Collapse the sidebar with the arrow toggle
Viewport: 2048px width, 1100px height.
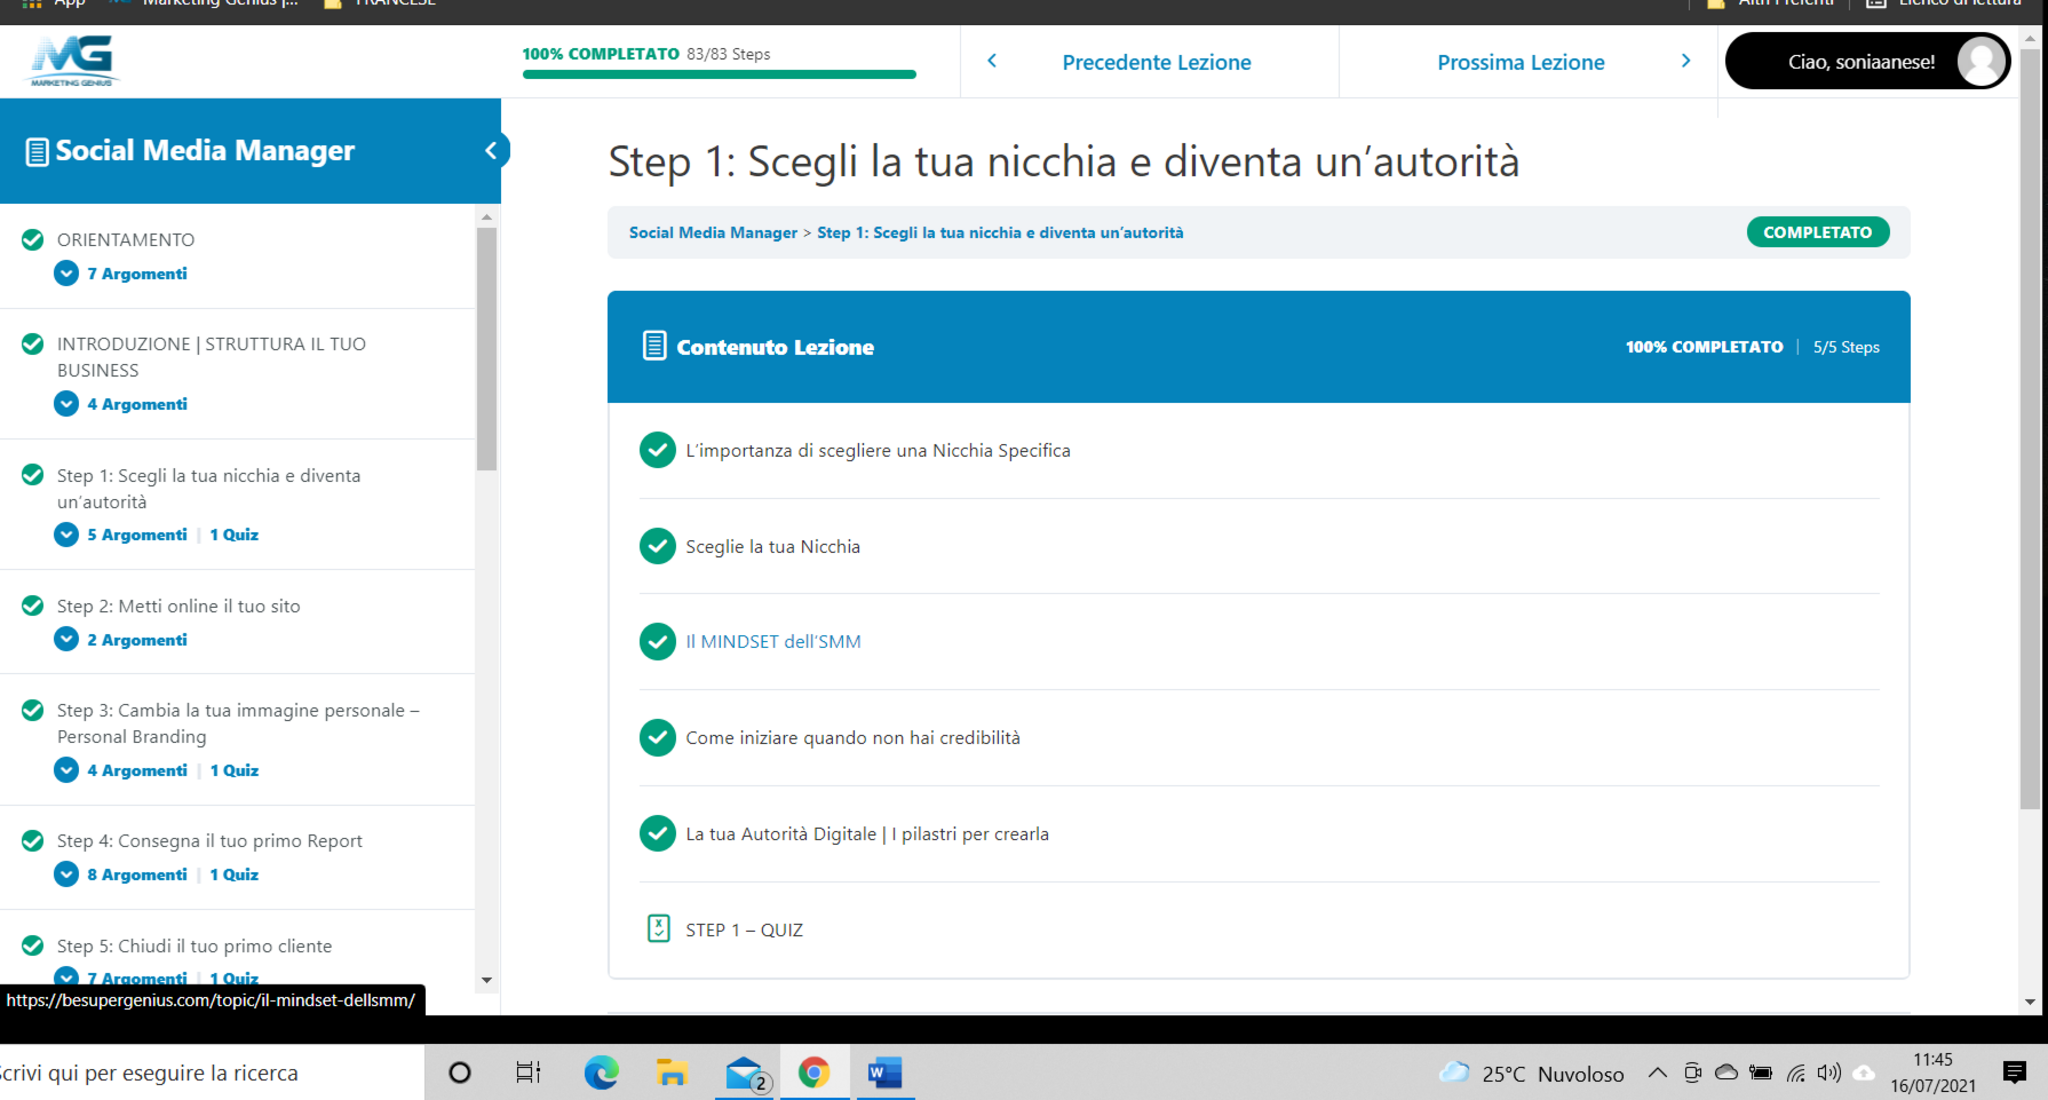(x=490, y=150)
